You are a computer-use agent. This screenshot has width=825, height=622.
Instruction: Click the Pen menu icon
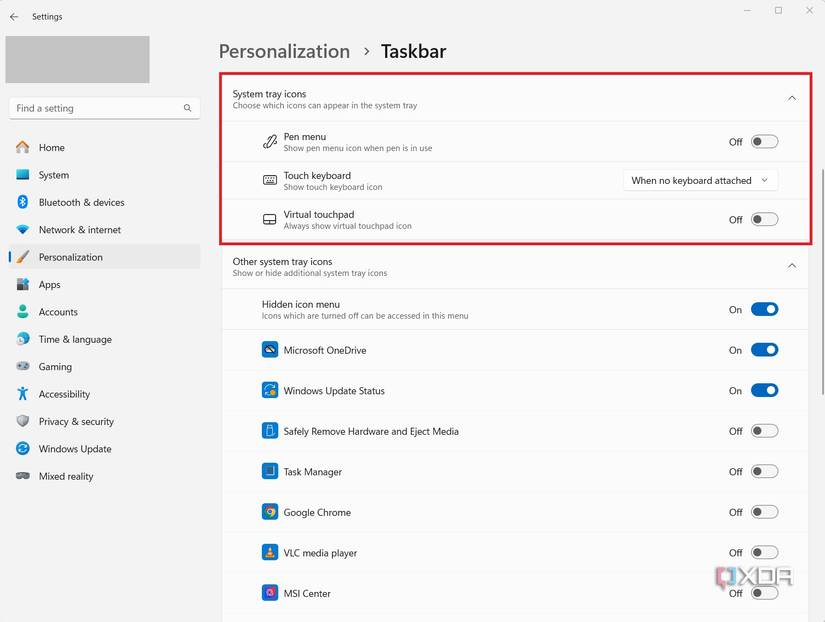(x=270, y=142)
